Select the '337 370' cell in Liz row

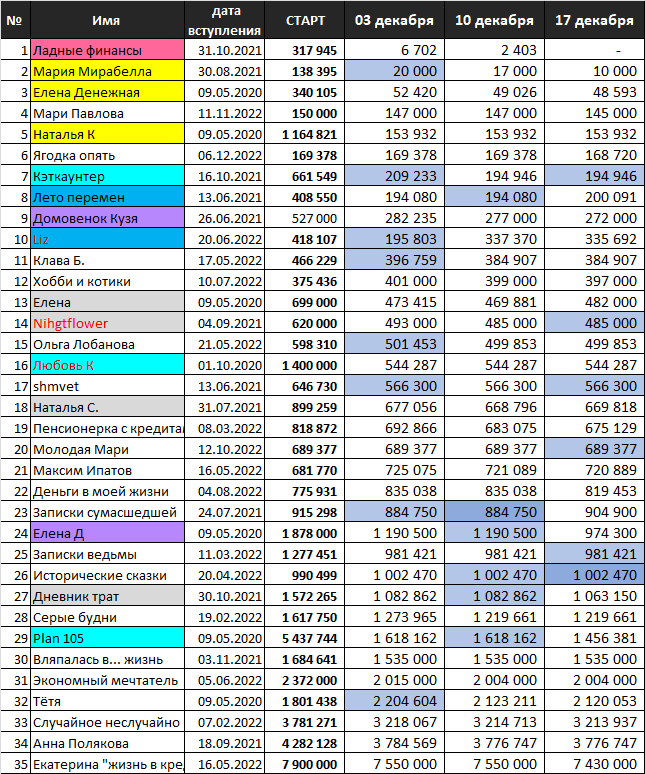(x=494, y=239)
